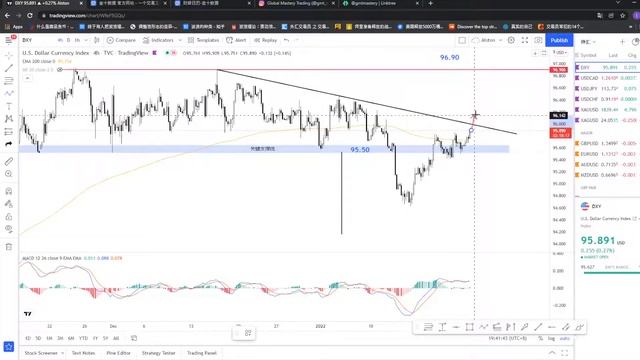Viewport: 640px width, 360px height.
Task: Open chart settings gear icon
Action: pyautogui.click(x=511, y=40)
